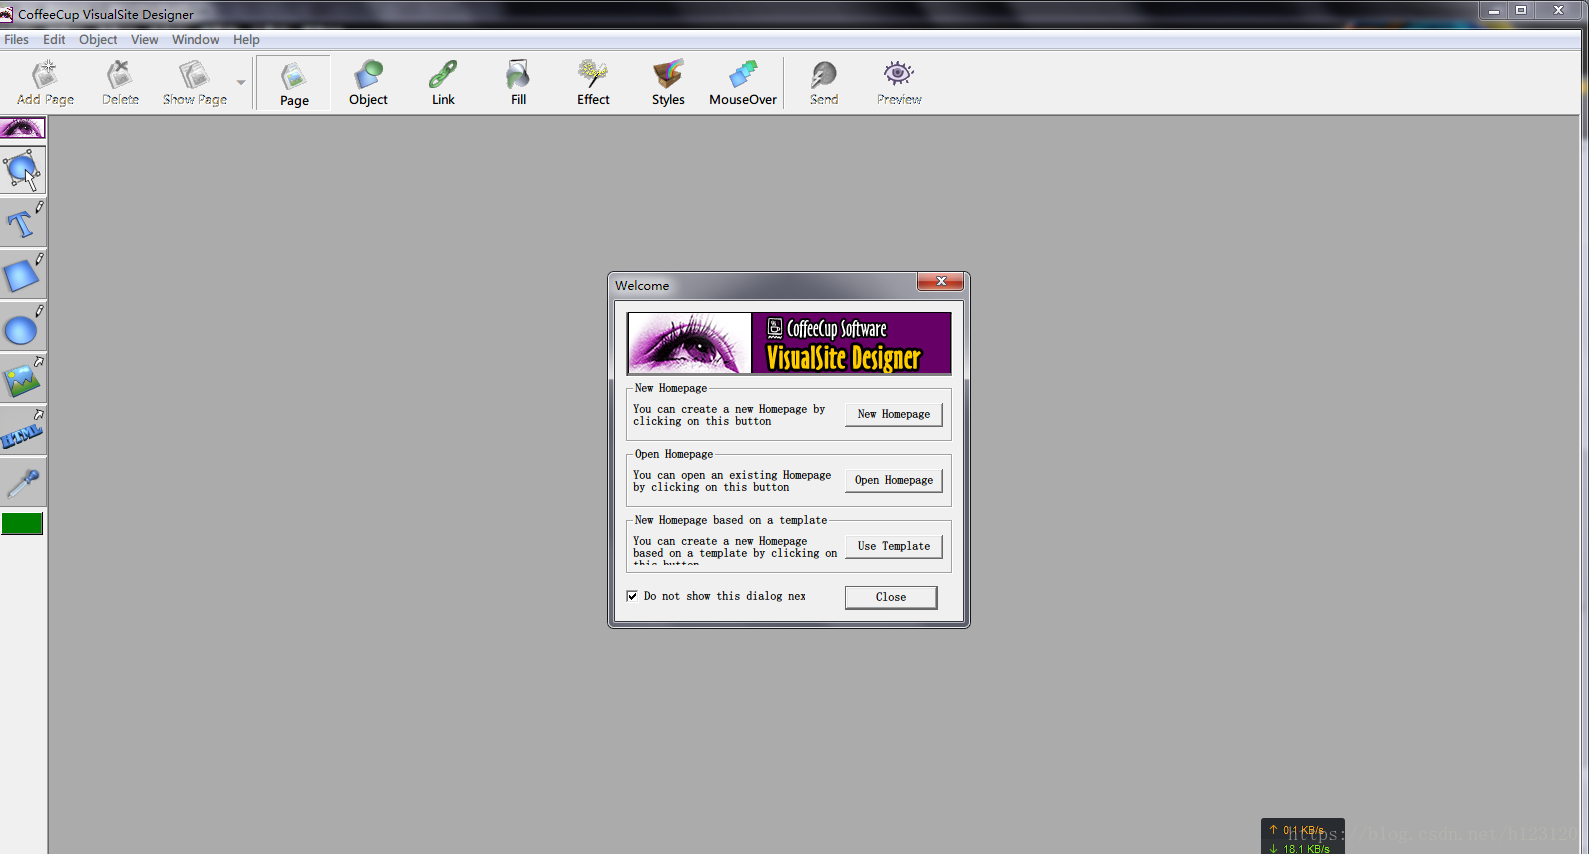Open the Object menu
1589x854 pixels.
pyautogui.click(x=98, y=40)
